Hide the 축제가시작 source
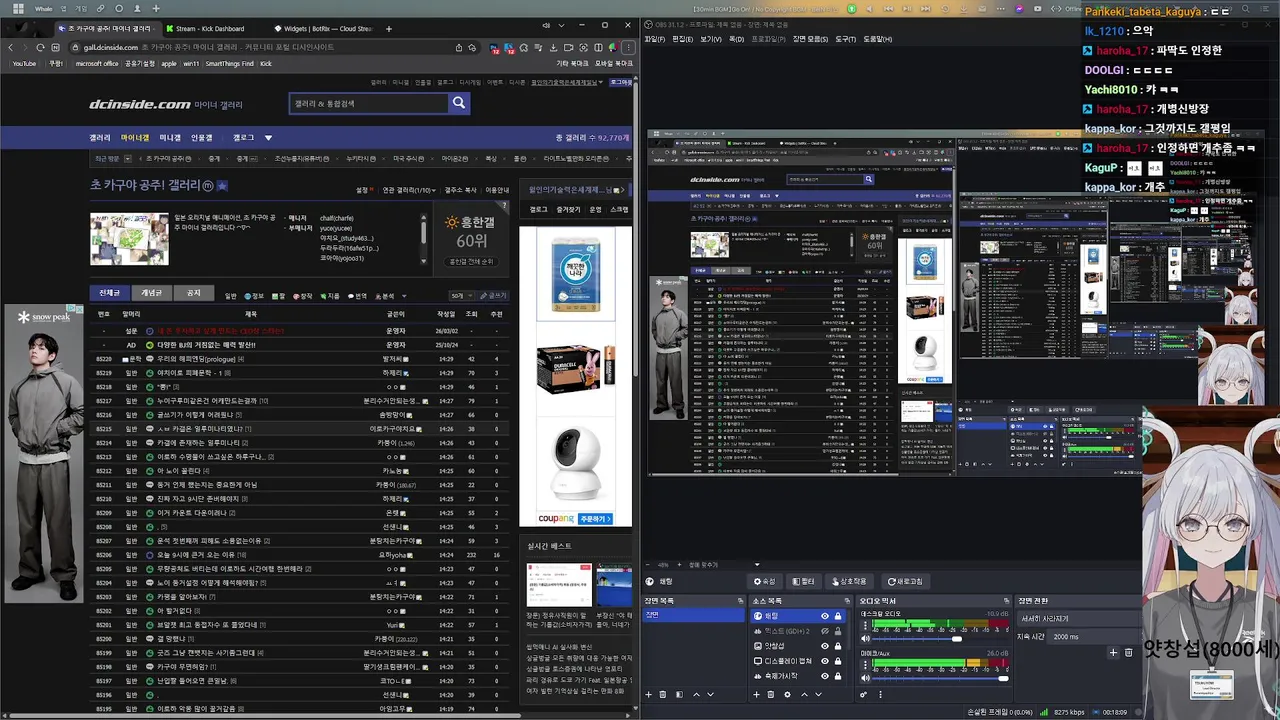 (825, 676)
